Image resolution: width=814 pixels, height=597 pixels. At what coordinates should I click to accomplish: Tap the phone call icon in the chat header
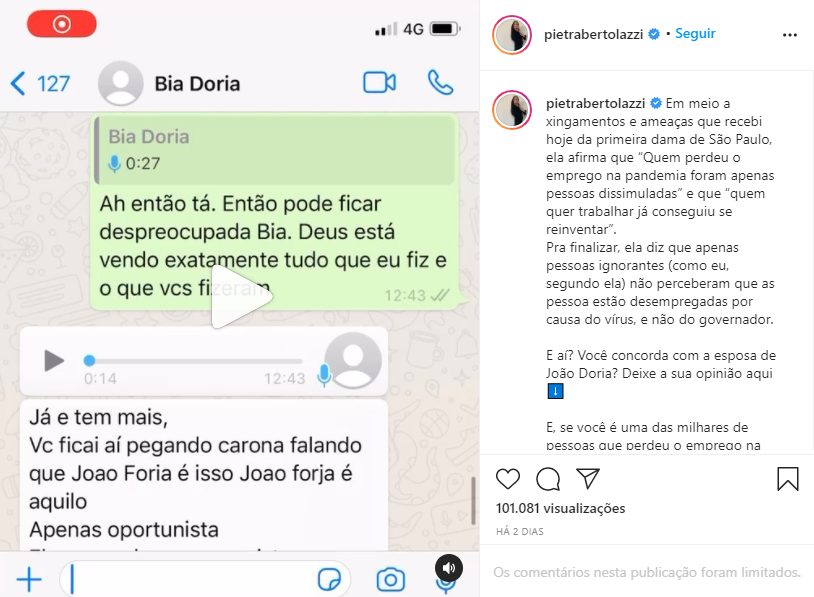[440, 83]
